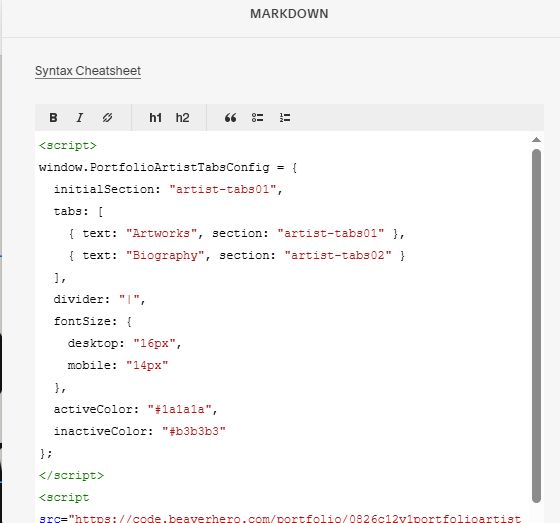The width and height of the screenshot is (560, 523).
Task: Click the MARKDOWN panel title
Action: (289, 14)
